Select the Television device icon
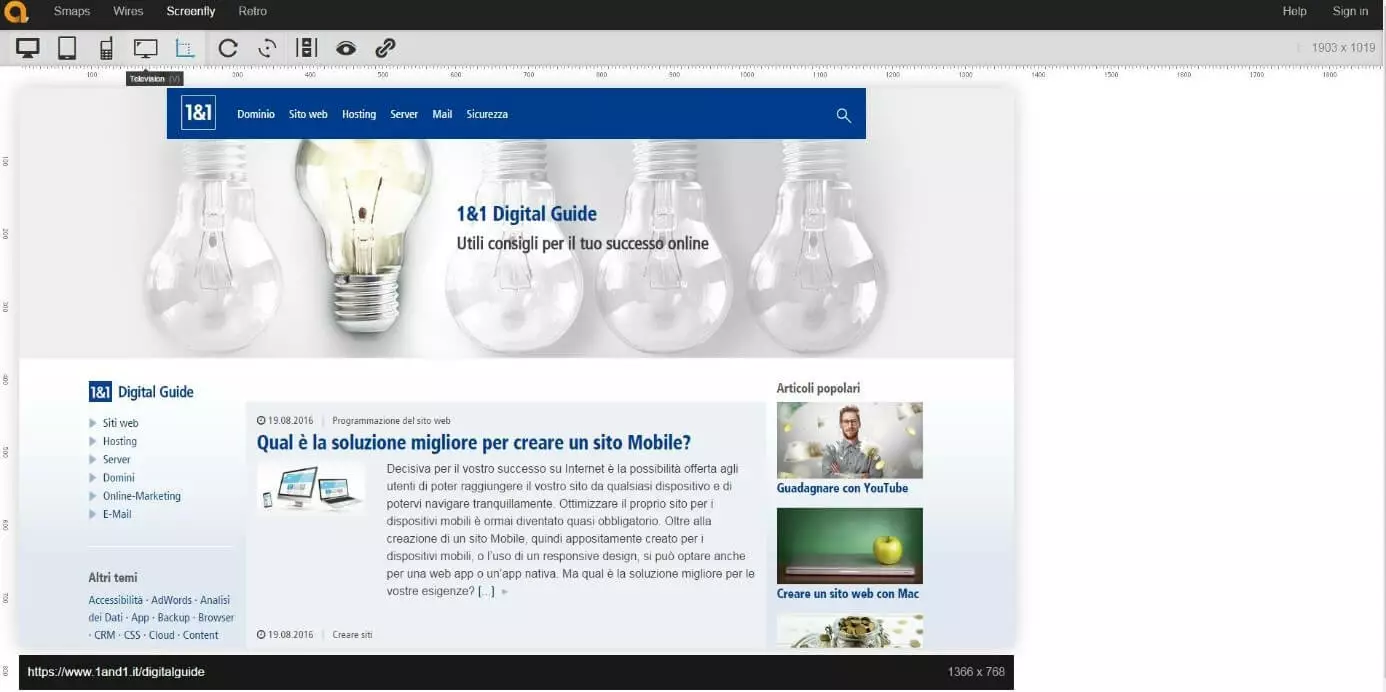 (146, 48)
